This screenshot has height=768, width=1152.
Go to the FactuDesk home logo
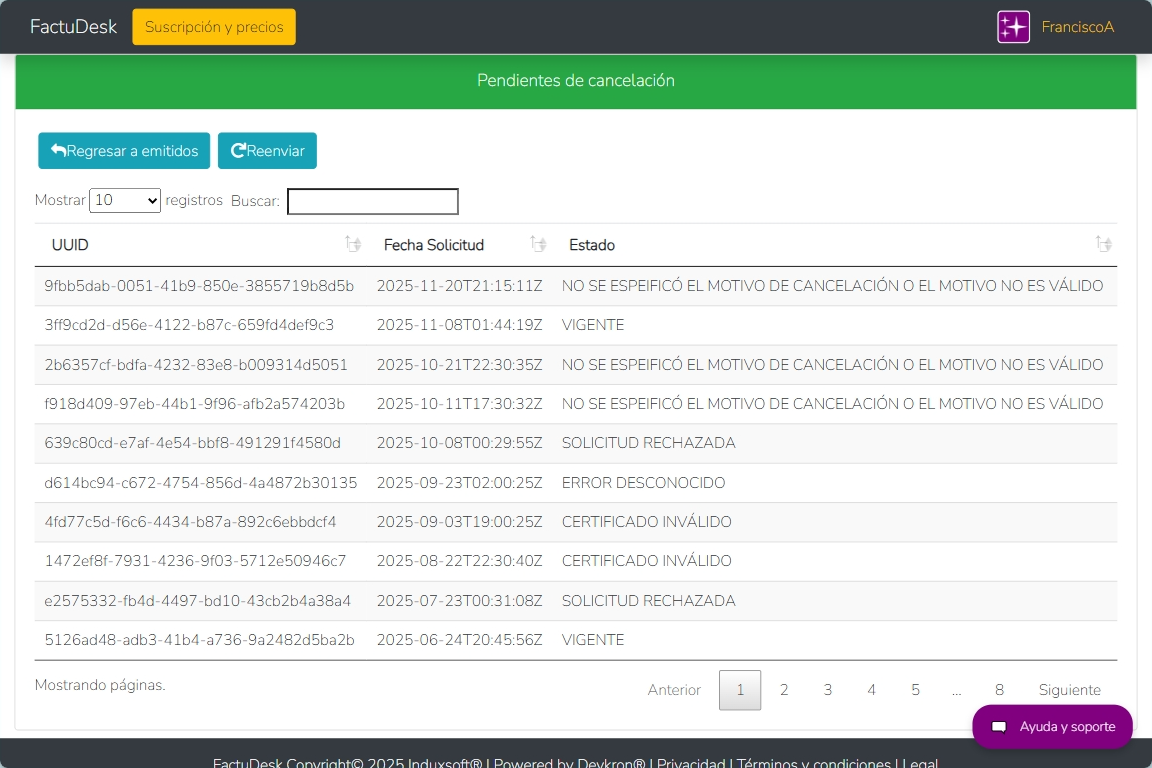73,27
